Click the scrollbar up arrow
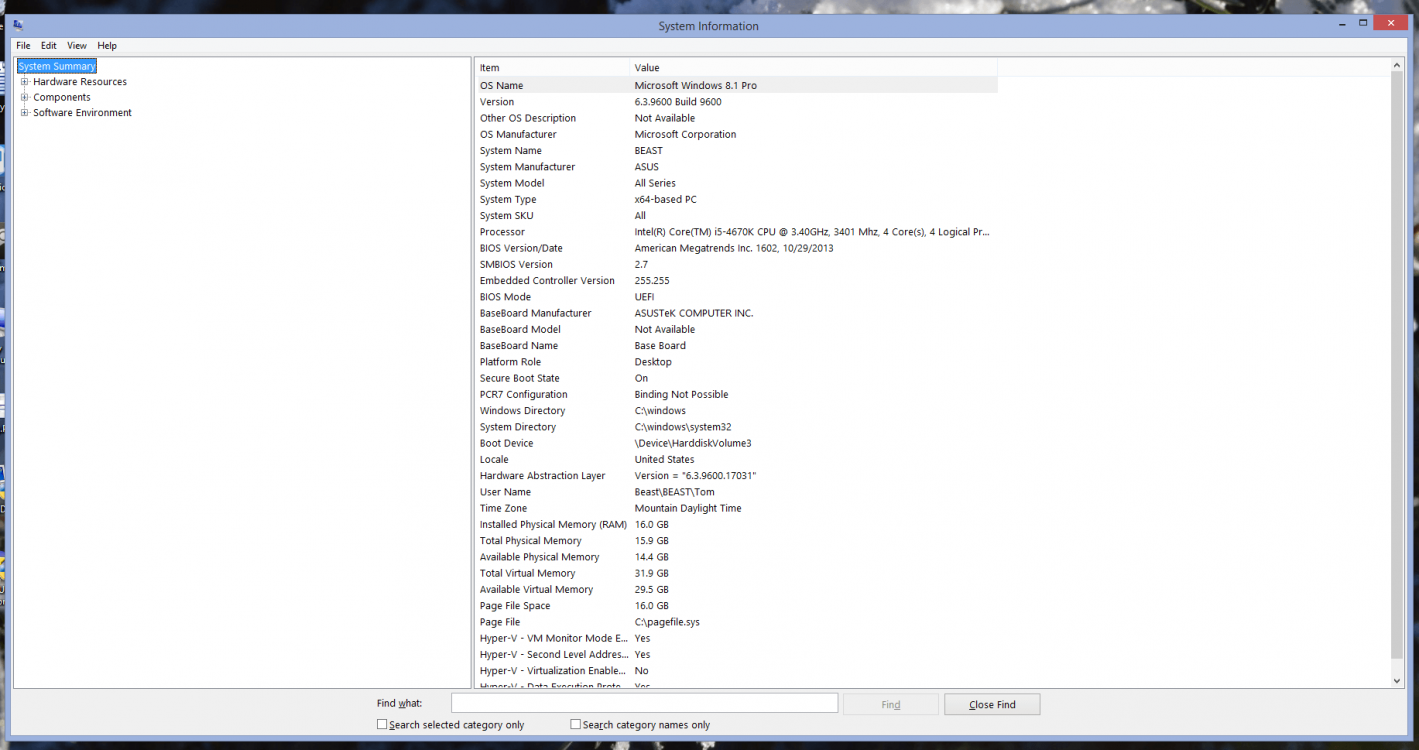This screenshot has height=750, width=1419. point(1397,66)
